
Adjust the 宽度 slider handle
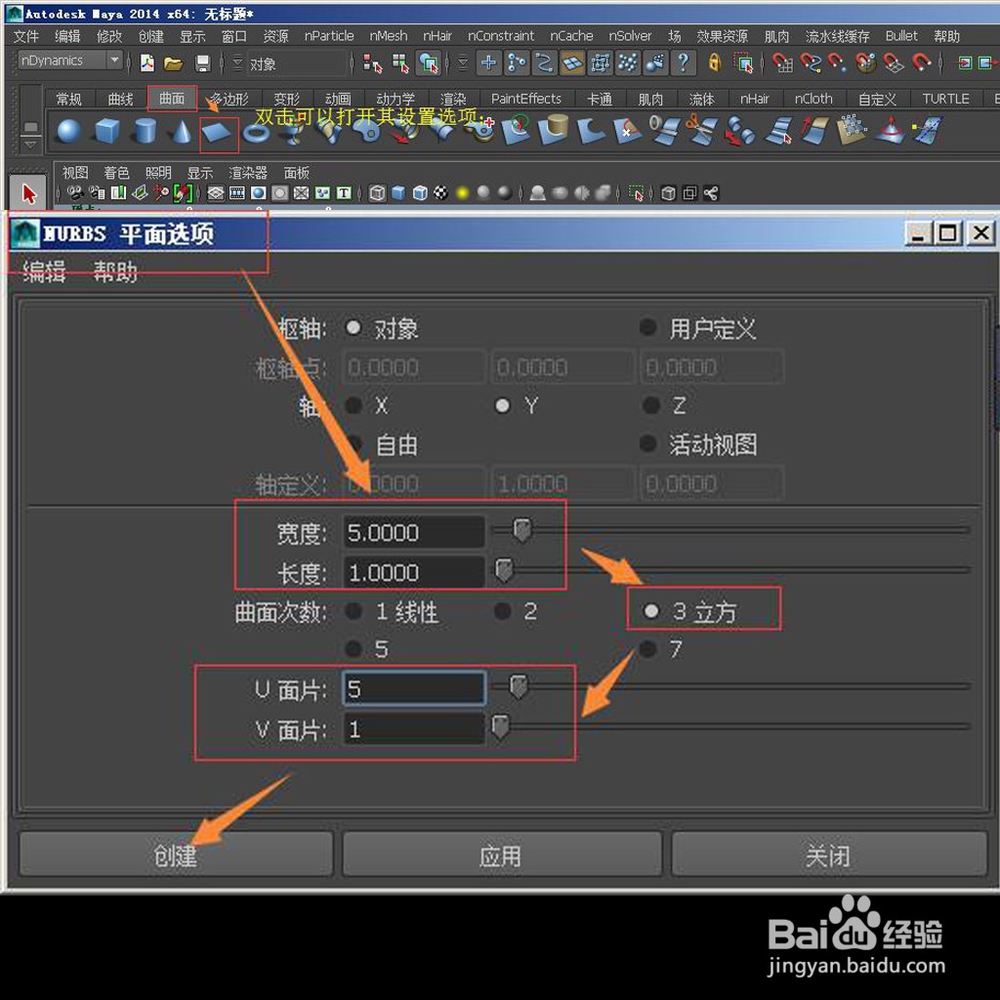522,530
